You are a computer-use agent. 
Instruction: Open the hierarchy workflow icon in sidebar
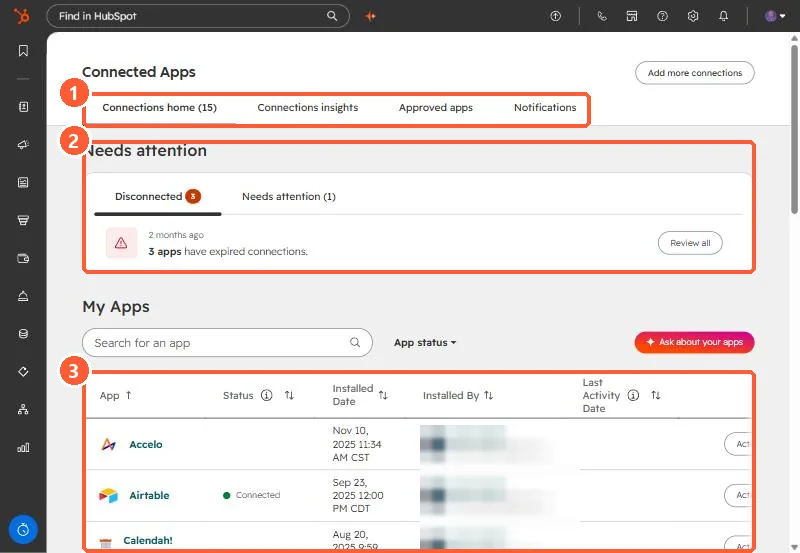tap(23, 410)
